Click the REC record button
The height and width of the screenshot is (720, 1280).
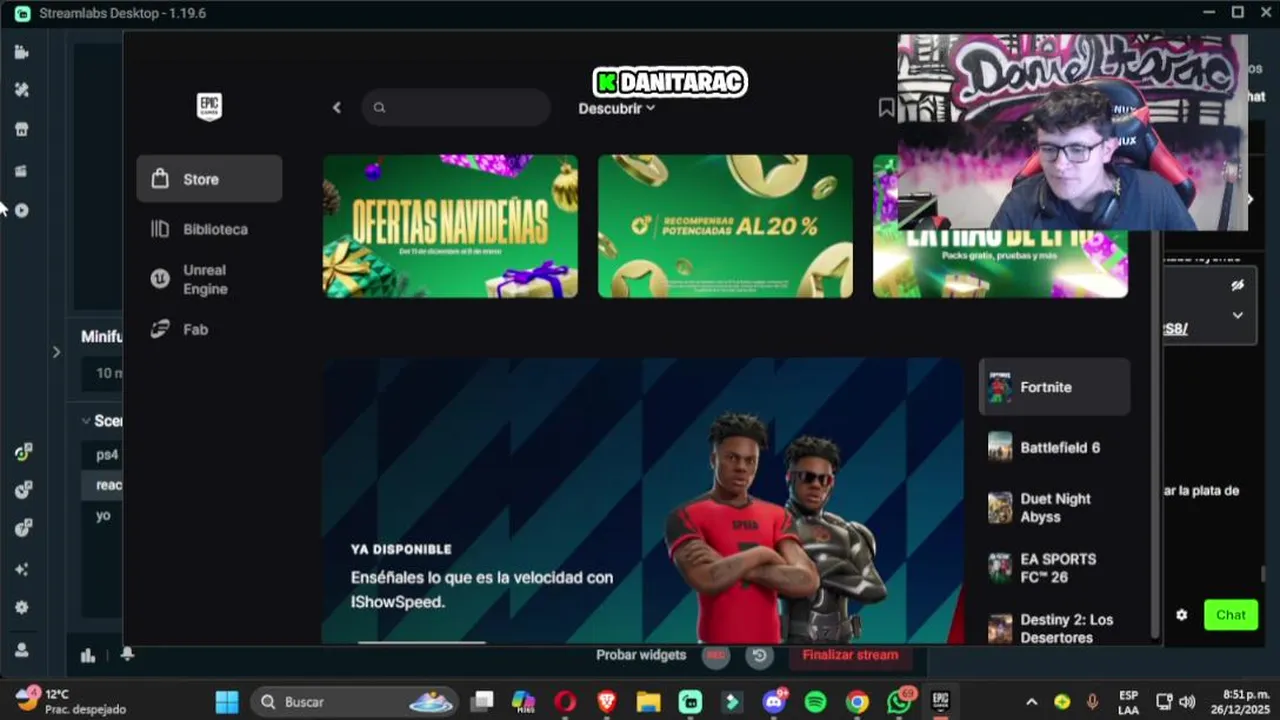tap(715, 656)
